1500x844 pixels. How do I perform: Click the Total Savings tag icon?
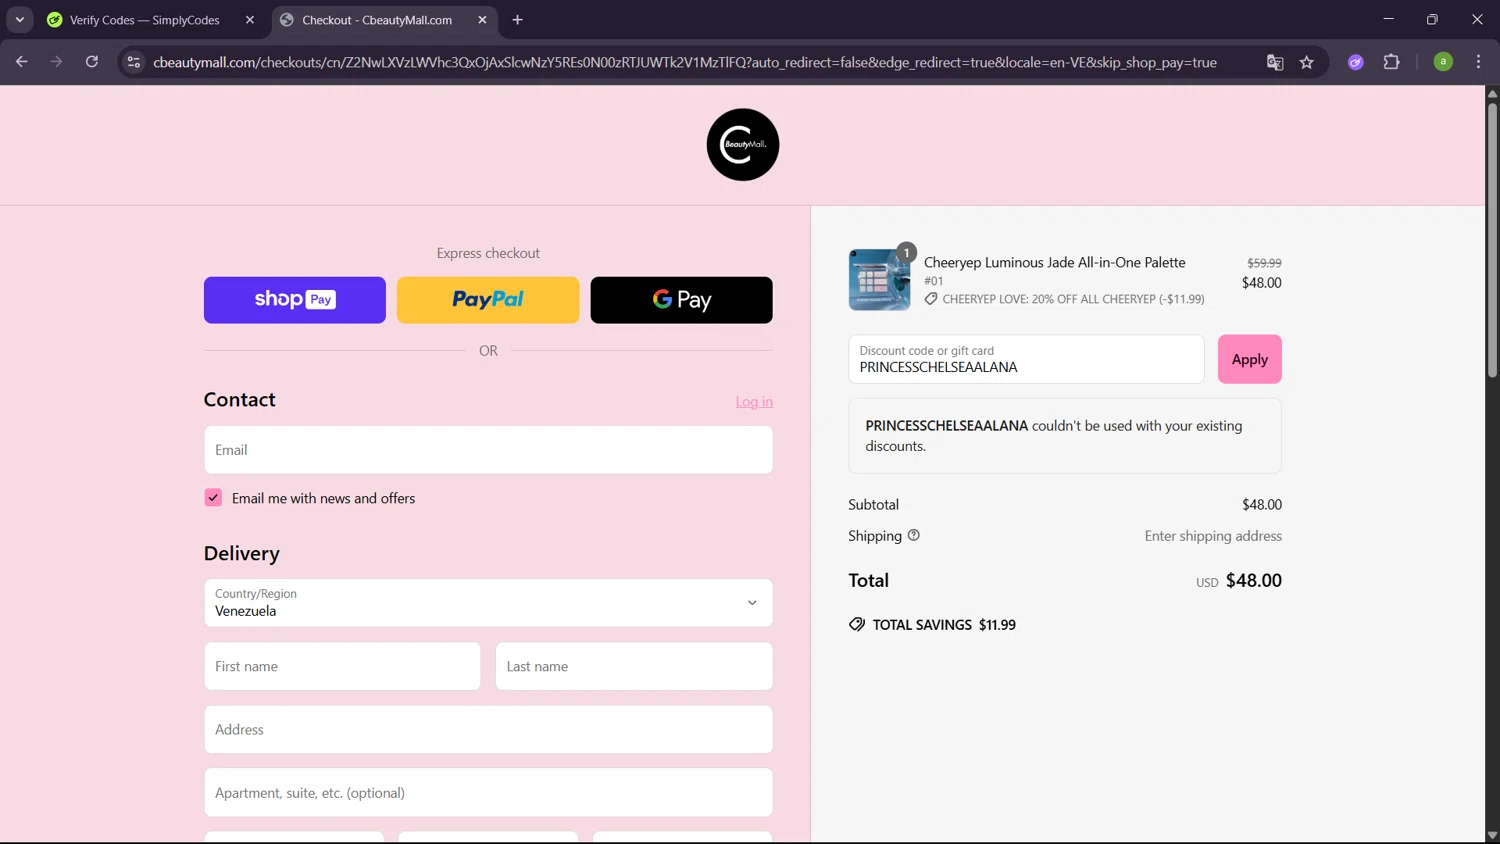pyautogui.click(x=857, y=624)
